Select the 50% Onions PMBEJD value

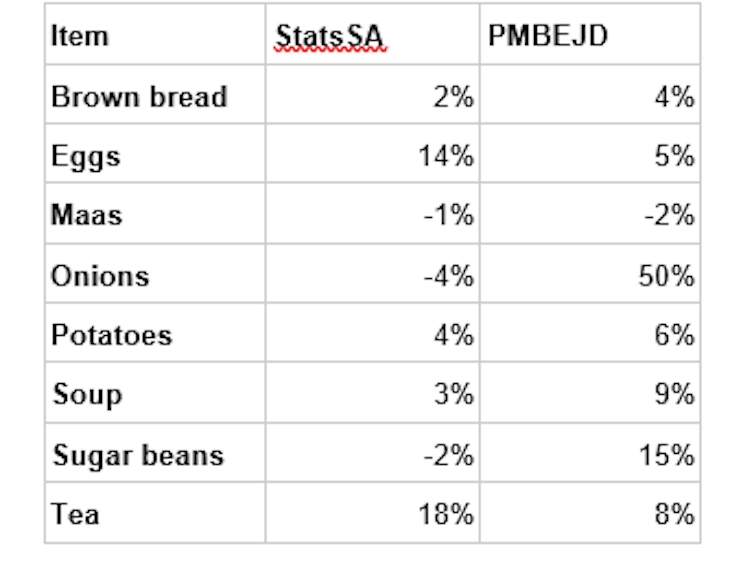click(667, 275)
